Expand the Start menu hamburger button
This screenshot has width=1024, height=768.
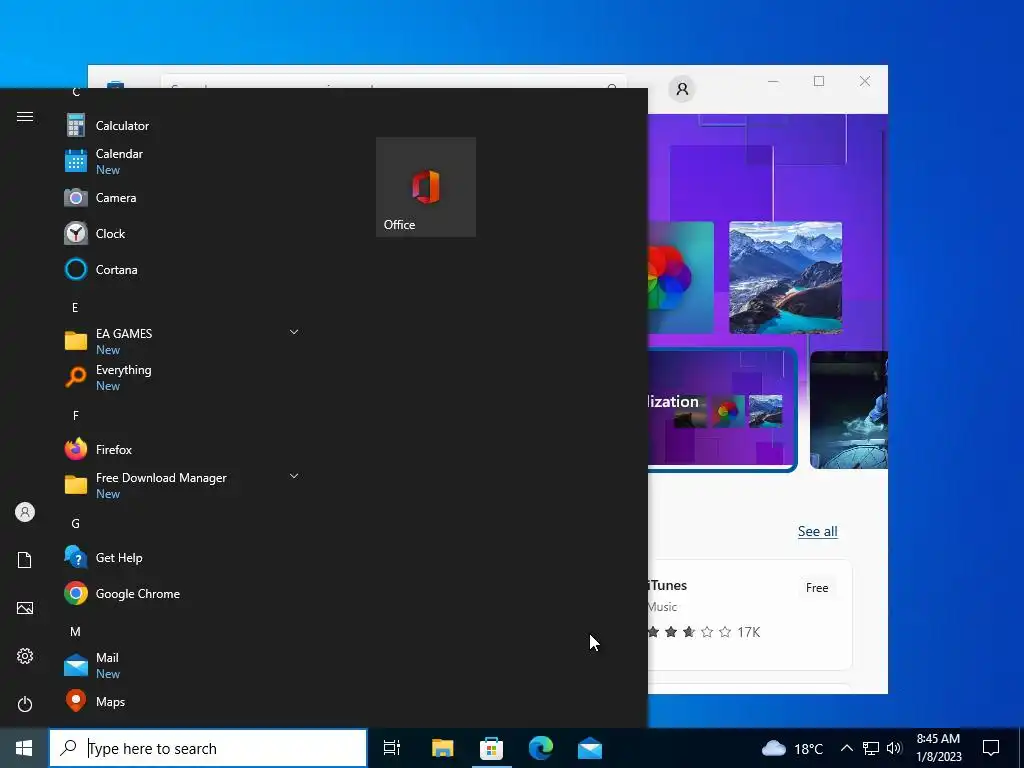click(x=25, y=116)
